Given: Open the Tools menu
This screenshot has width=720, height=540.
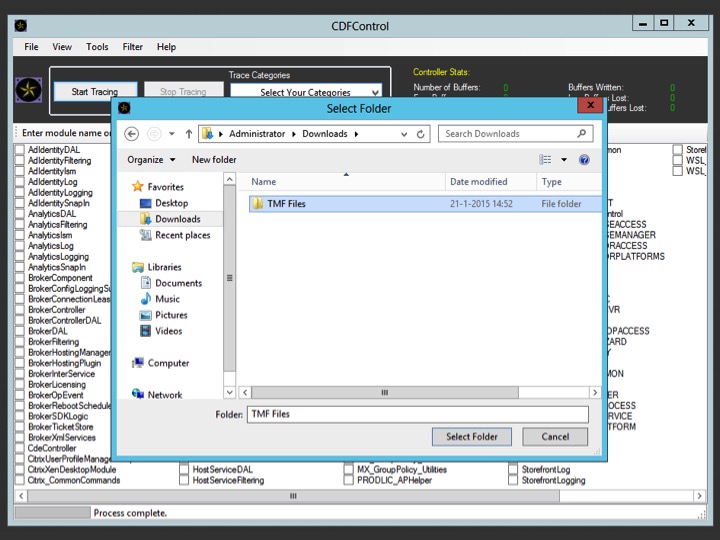Looking at the screenshot, I should coord(97,47).
